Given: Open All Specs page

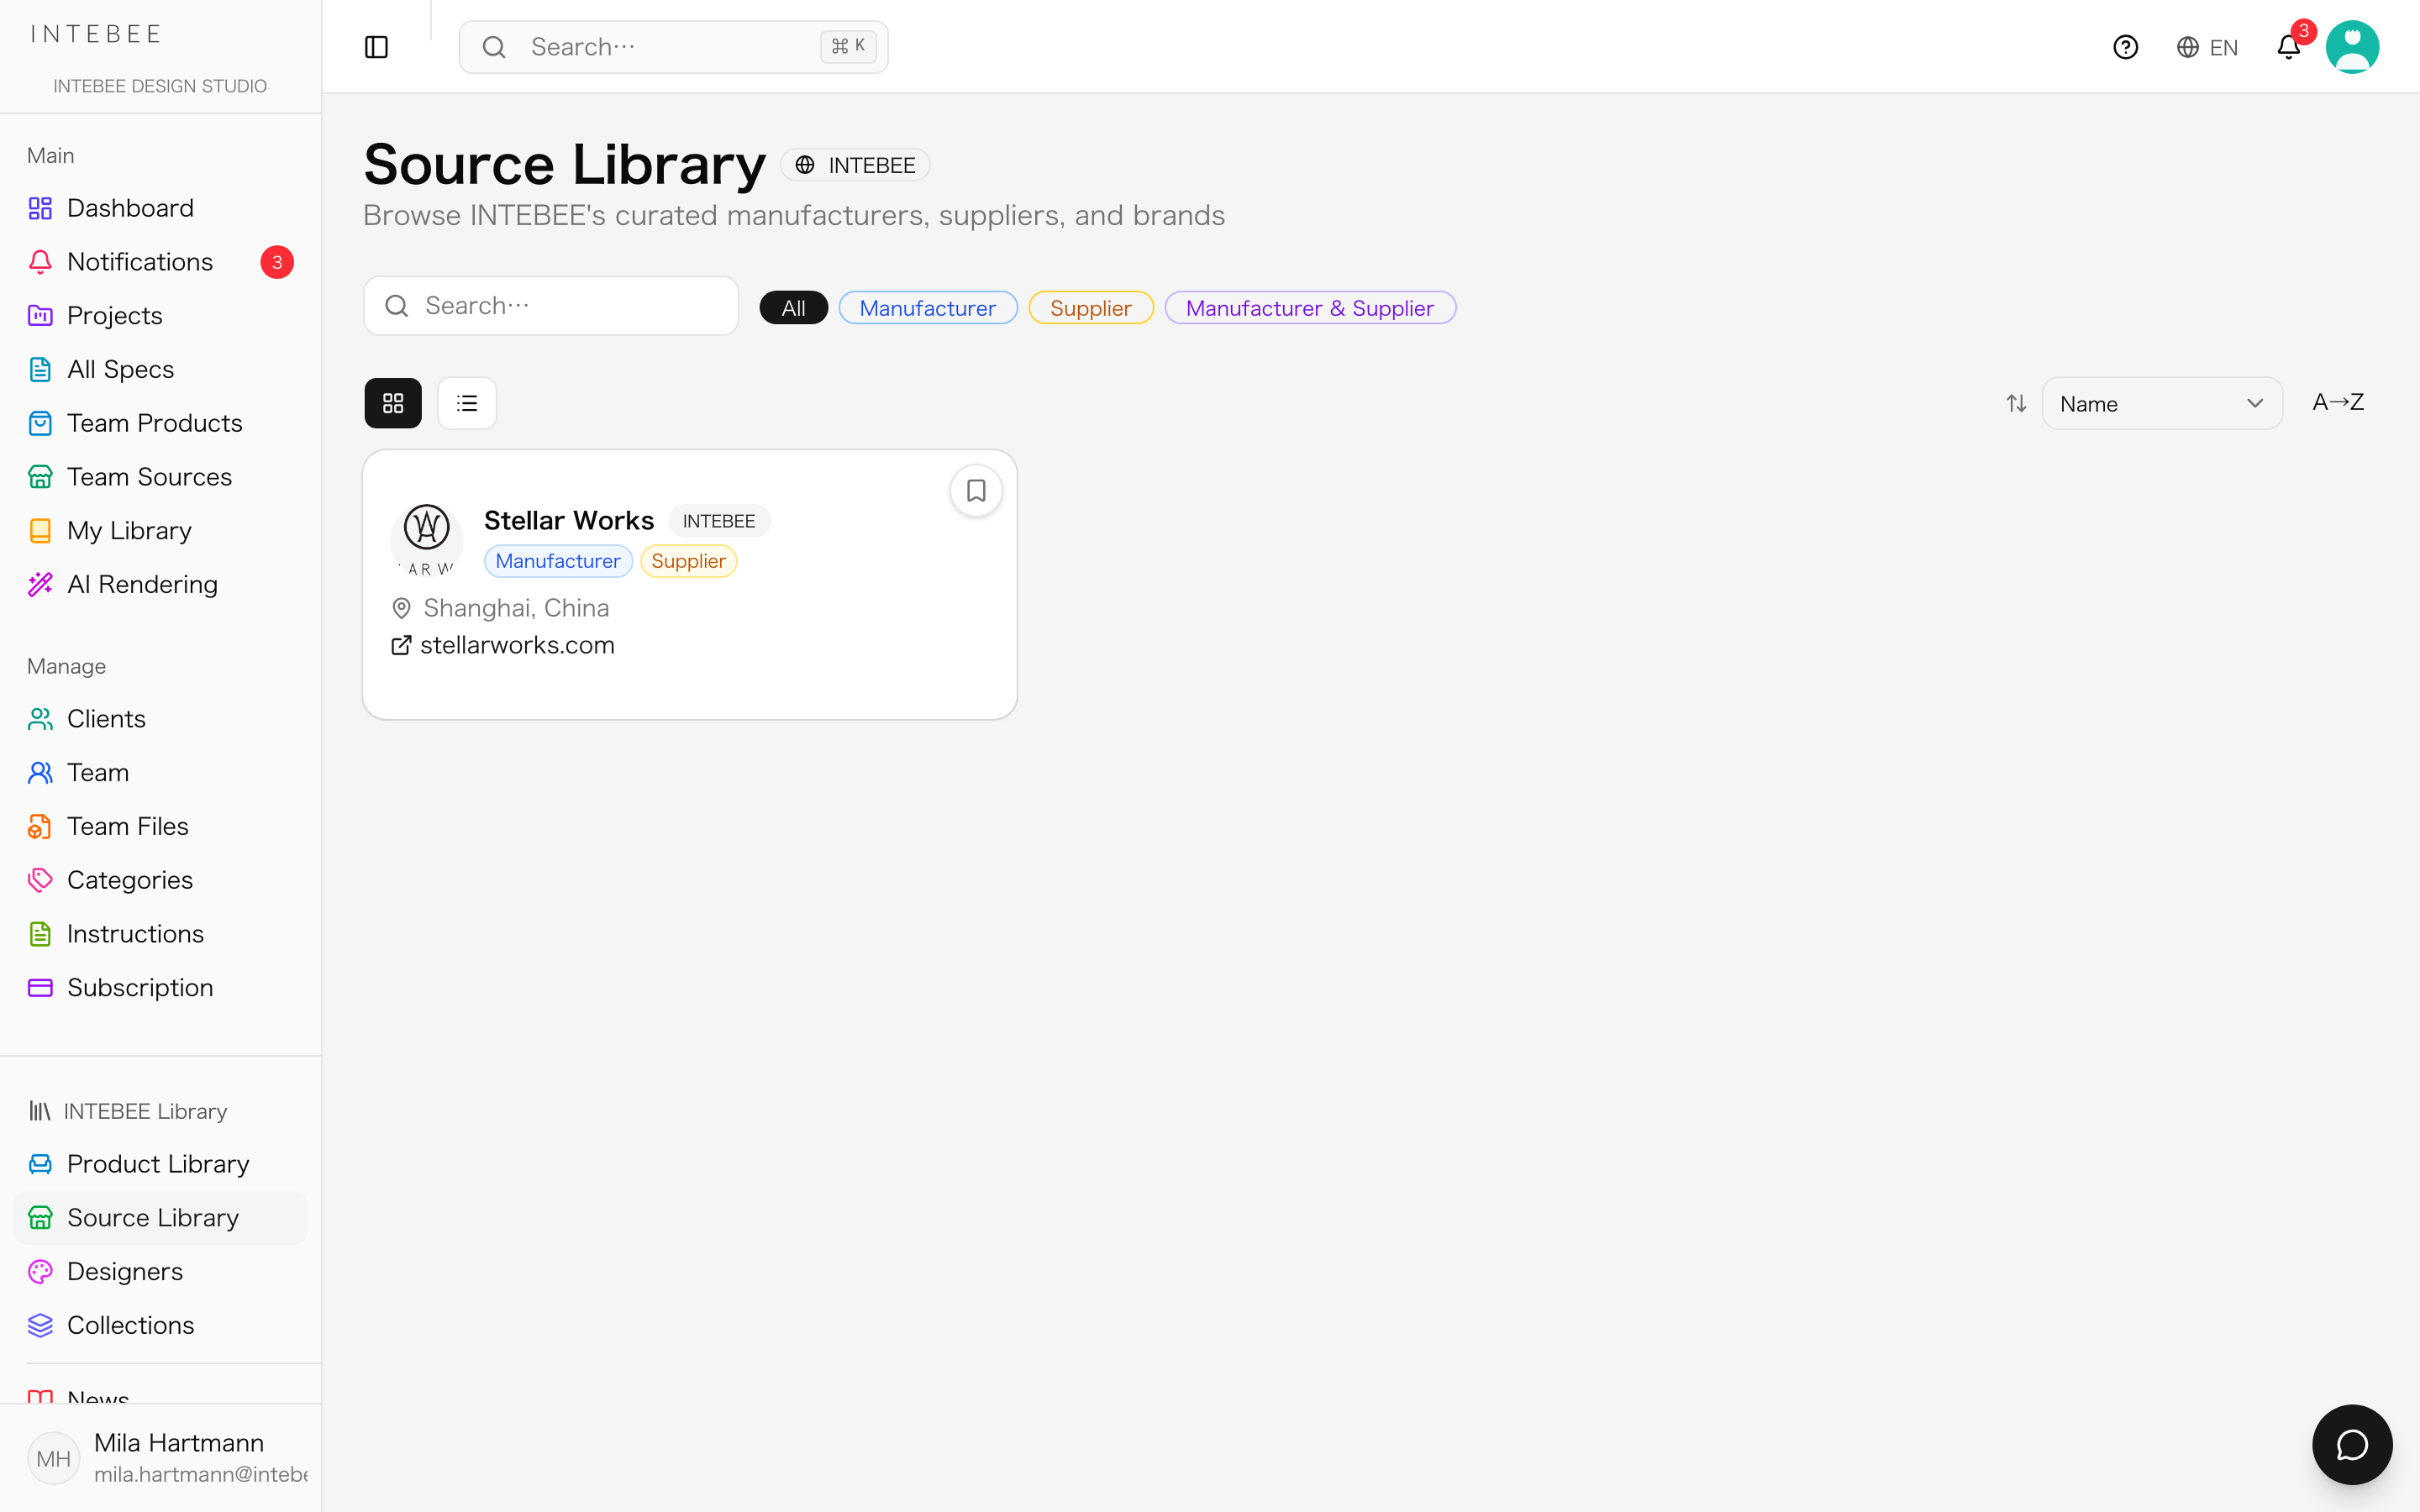Looking at the screenshot, I should tap(160, 370).
